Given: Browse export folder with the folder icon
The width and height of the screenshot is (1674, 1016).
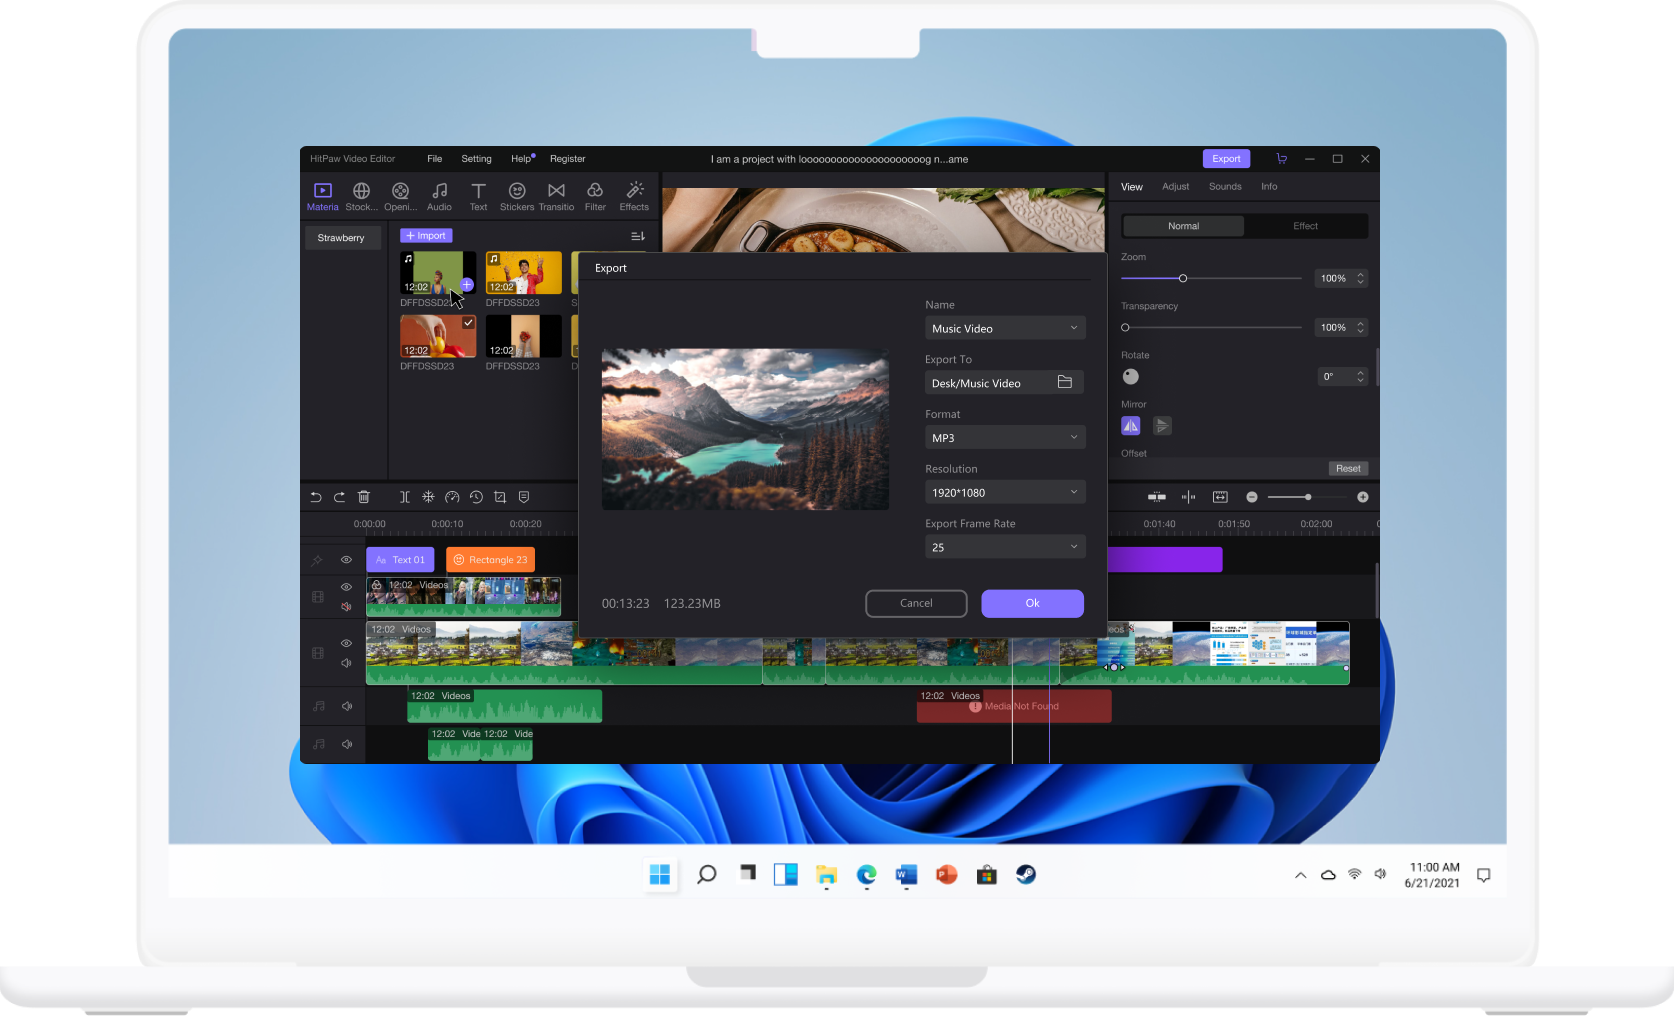Looking at the screenshot, I should click(x=1065, y=382).
